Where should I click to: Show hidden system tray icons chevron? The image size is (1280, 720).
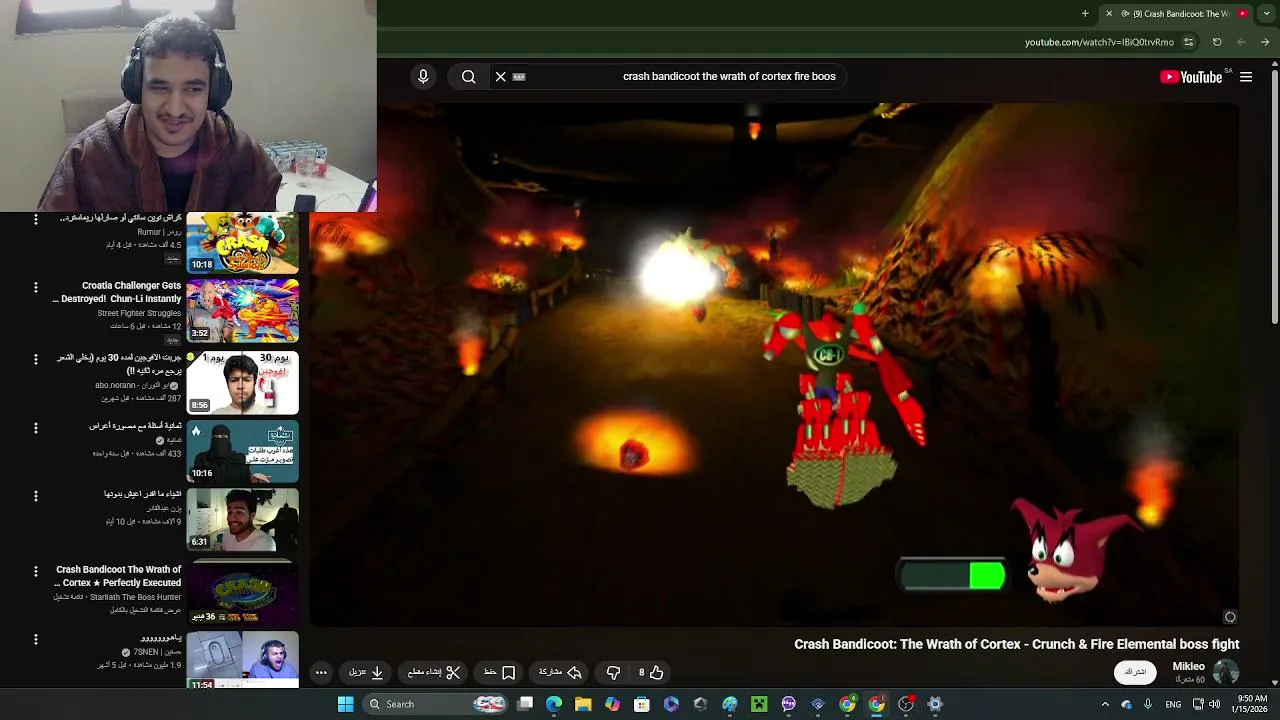1105,704
